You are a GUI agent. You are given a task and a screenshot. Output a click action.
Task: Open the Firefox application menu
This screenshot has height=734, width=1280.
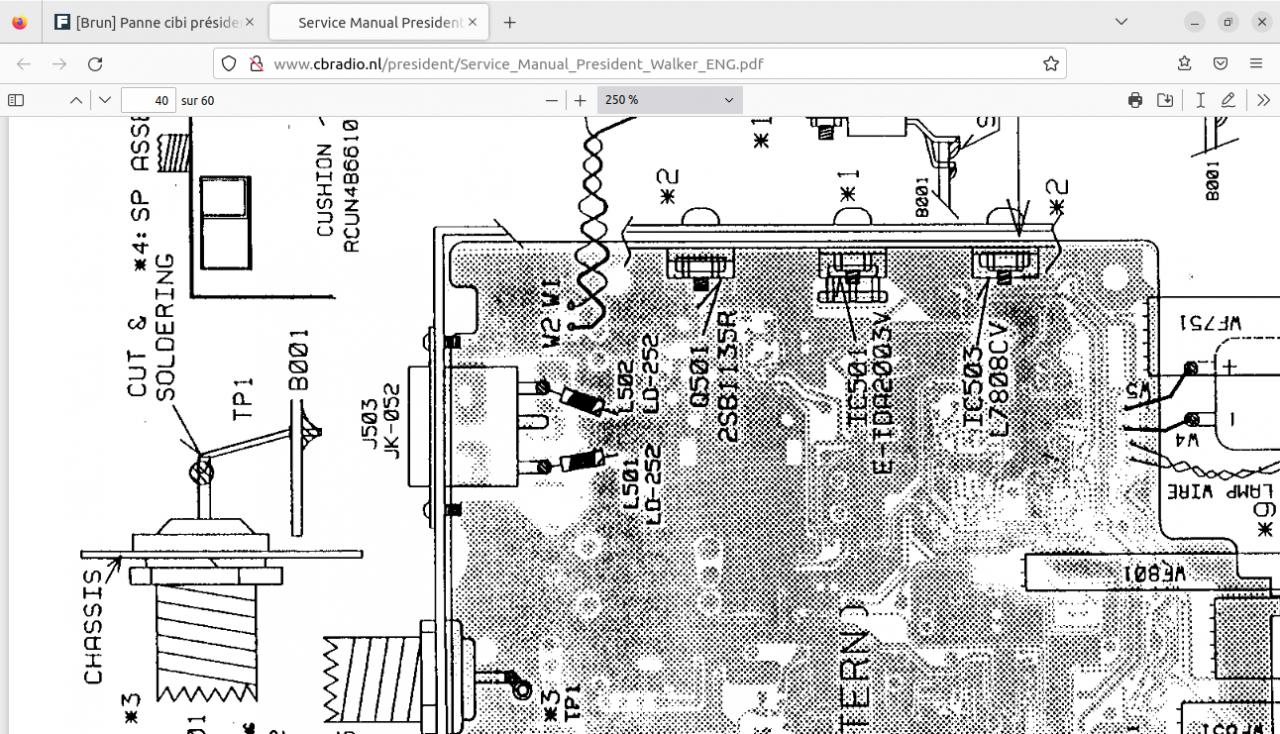point(1256,64)
